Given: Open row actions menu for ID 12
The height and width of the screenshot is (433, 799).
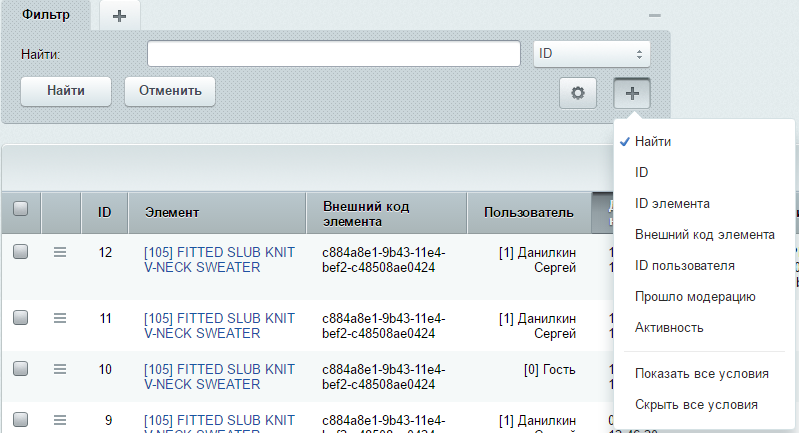Looking at the screenshot, I should 60,252.
